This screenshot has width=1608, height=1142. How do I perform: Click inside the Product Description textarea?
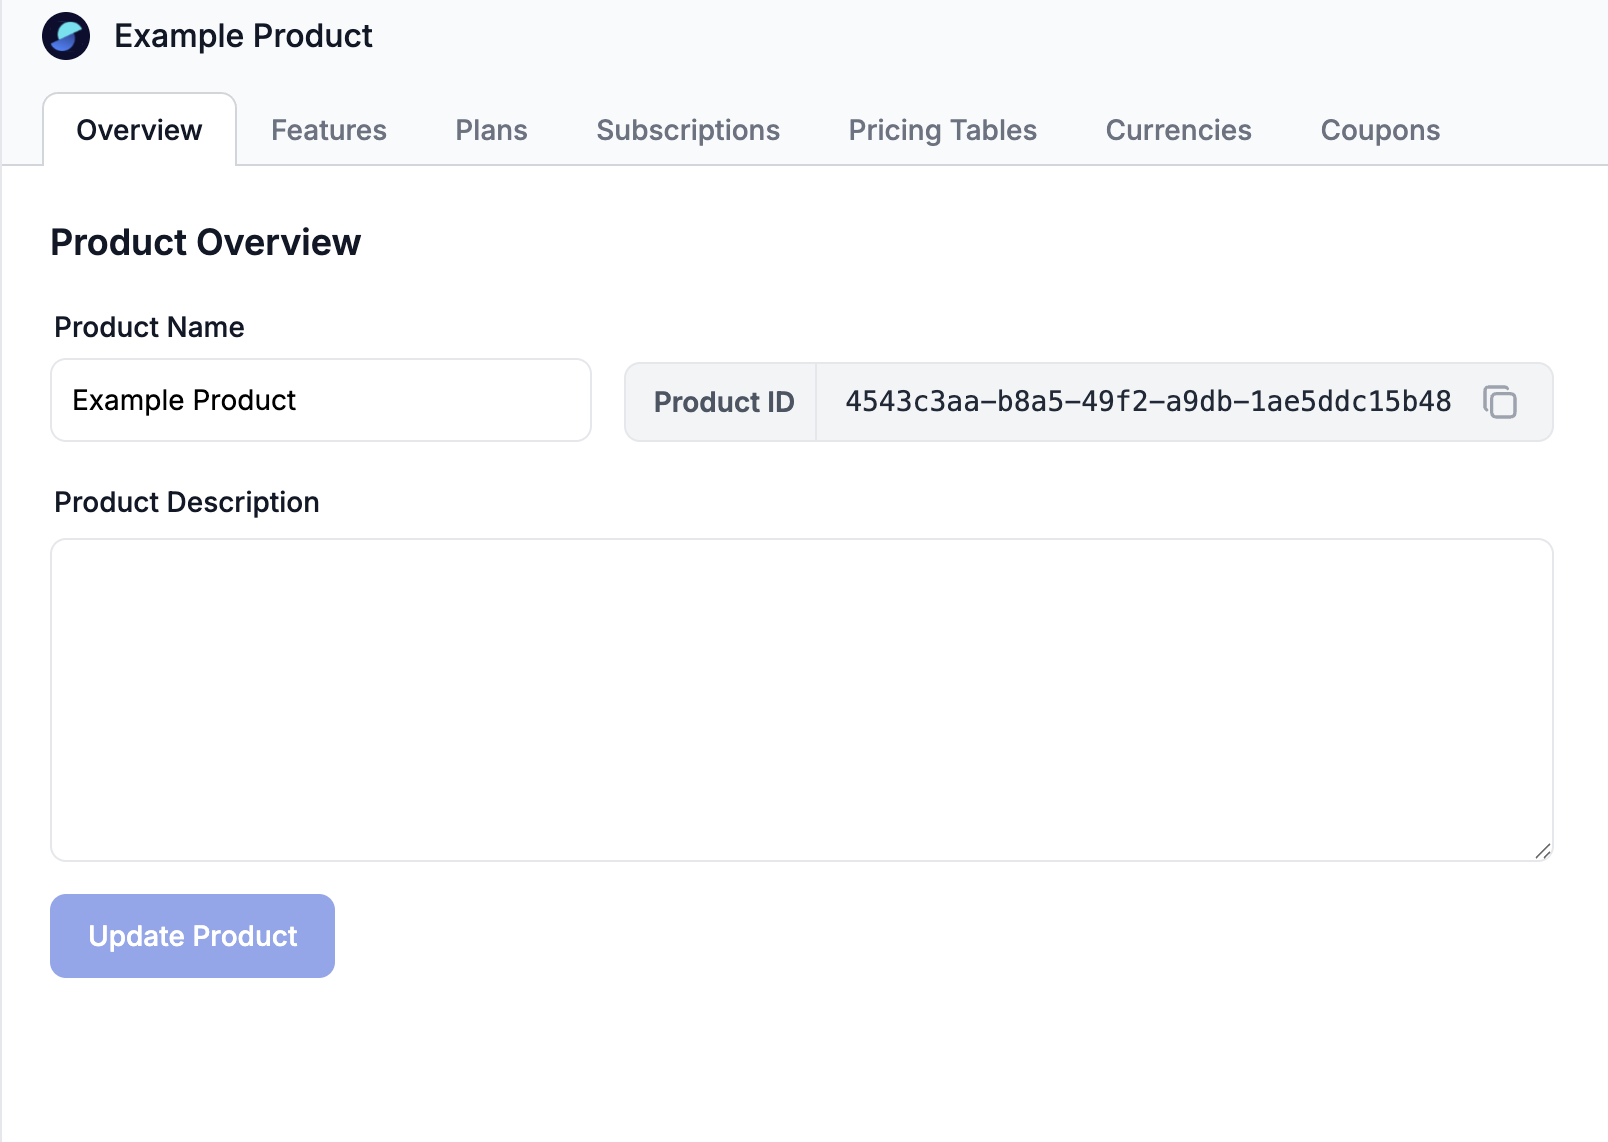[x=800, y=700]
